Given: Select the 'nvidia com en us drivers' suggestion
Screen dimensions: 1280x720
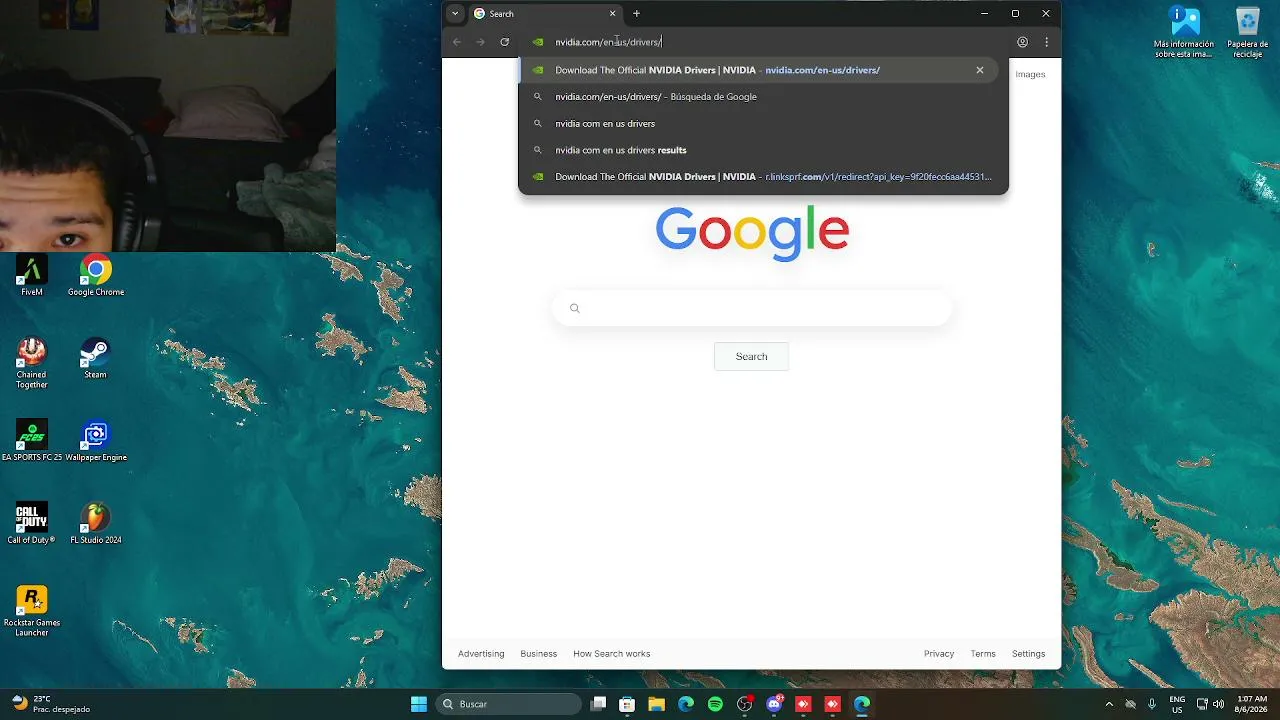Looking at the screenshot, I should (x=762, y=123).
